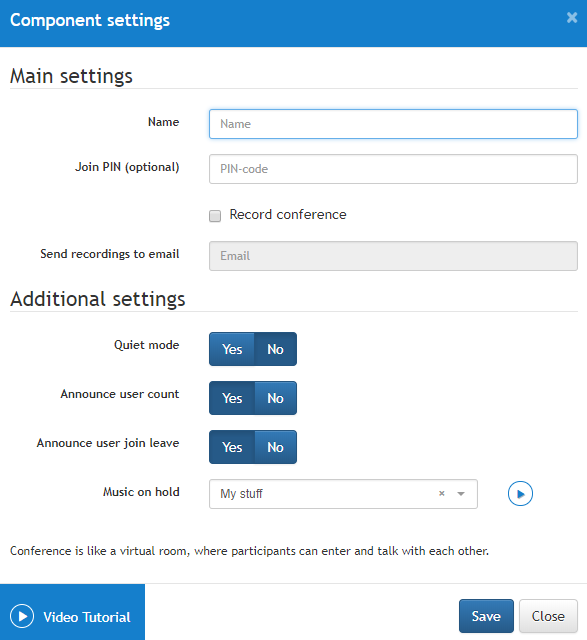
Task: Open the Music on hold dropdown arrow
Action: 461,494
